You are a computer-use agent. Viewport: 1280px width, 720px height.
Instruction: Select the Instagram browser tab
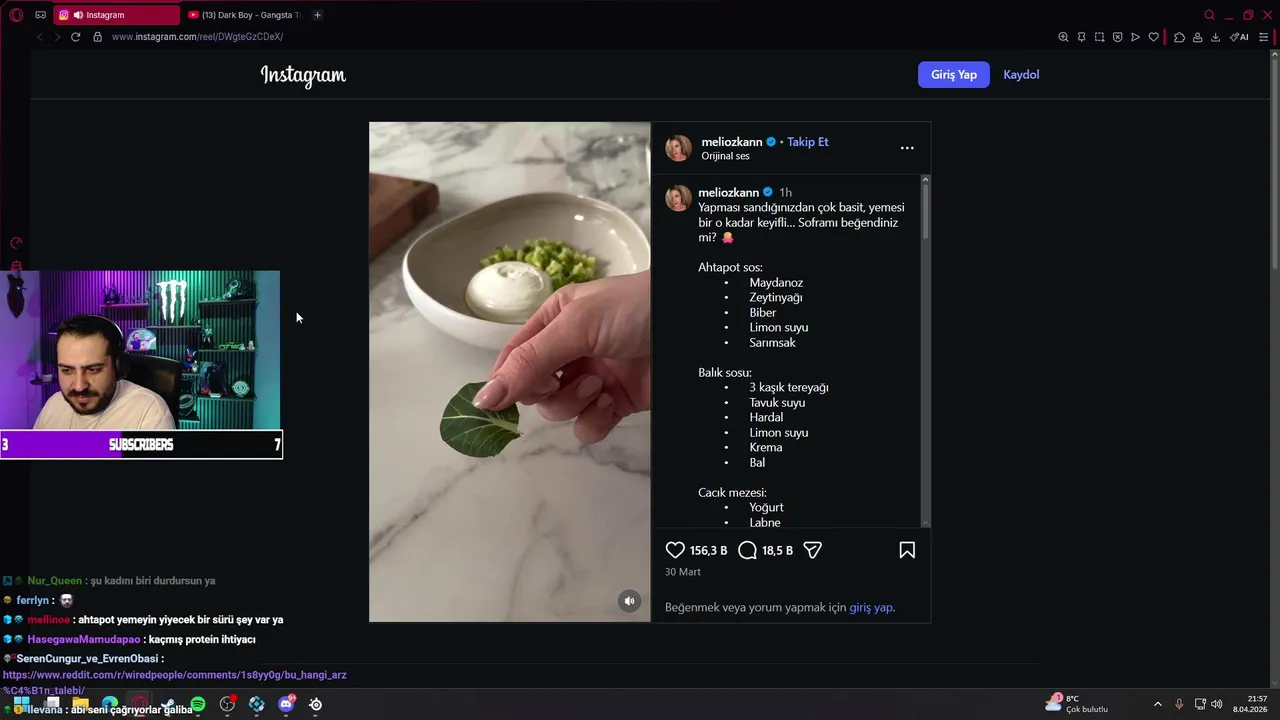pos(115,15)
